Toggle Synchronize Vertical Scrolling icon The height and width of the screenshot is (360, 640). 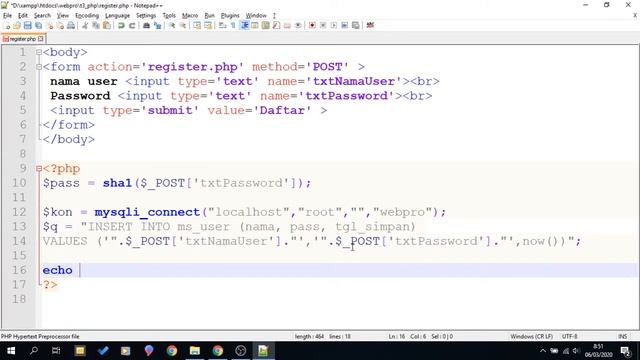197,26
